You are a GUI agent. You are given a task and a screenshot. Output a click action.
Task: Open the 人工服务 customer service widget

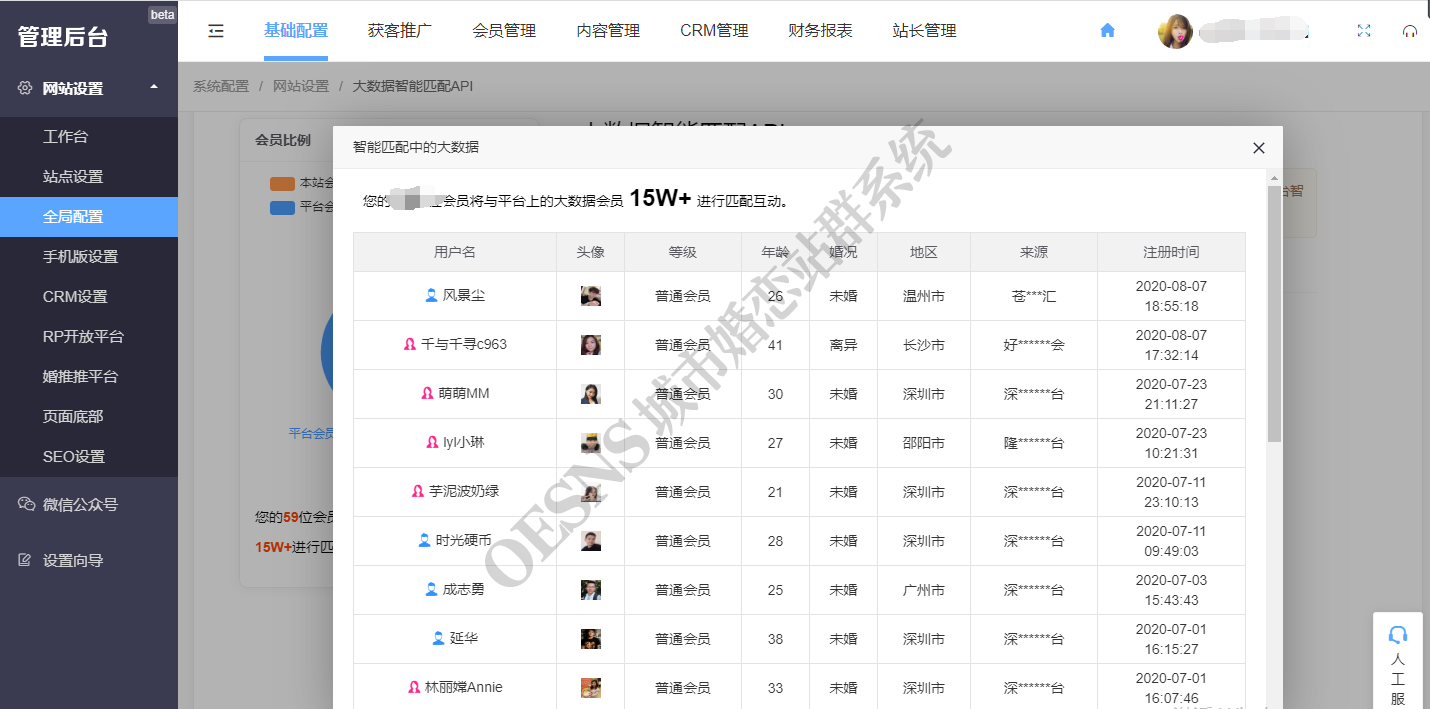(1398, 662)
